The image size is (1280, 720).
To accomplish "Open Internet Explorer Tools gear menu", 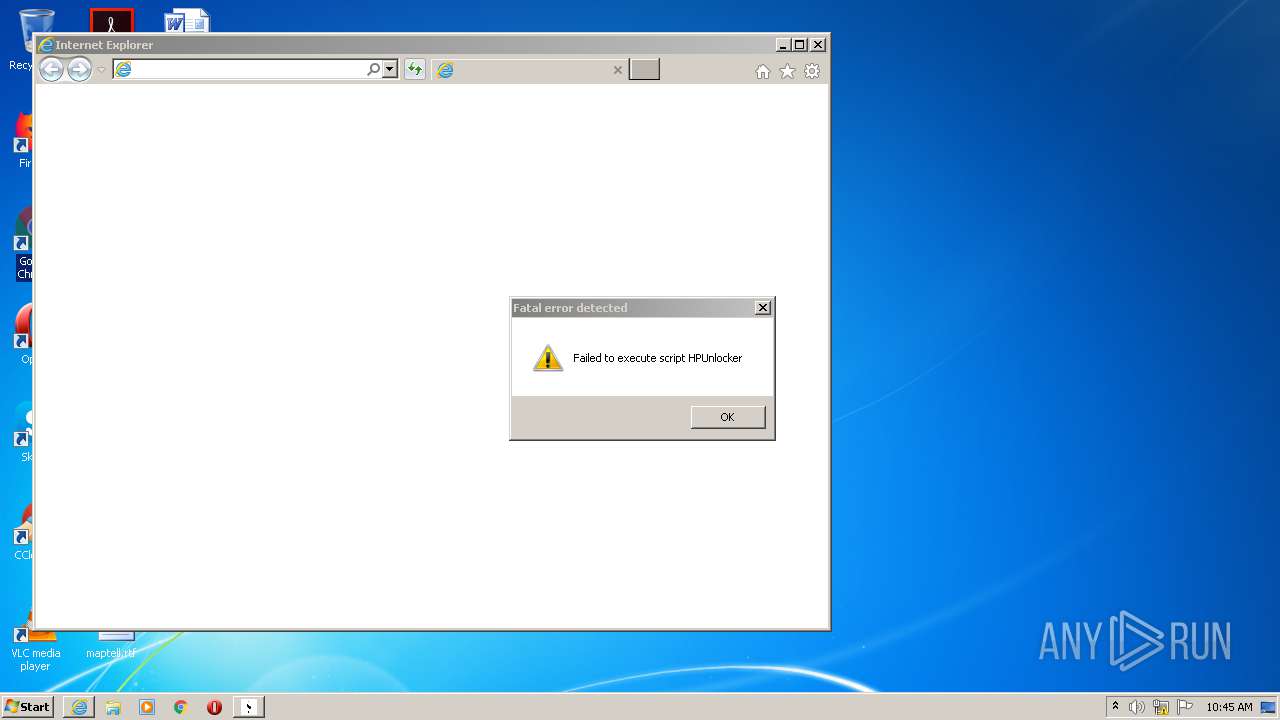I will coord(812,71).
